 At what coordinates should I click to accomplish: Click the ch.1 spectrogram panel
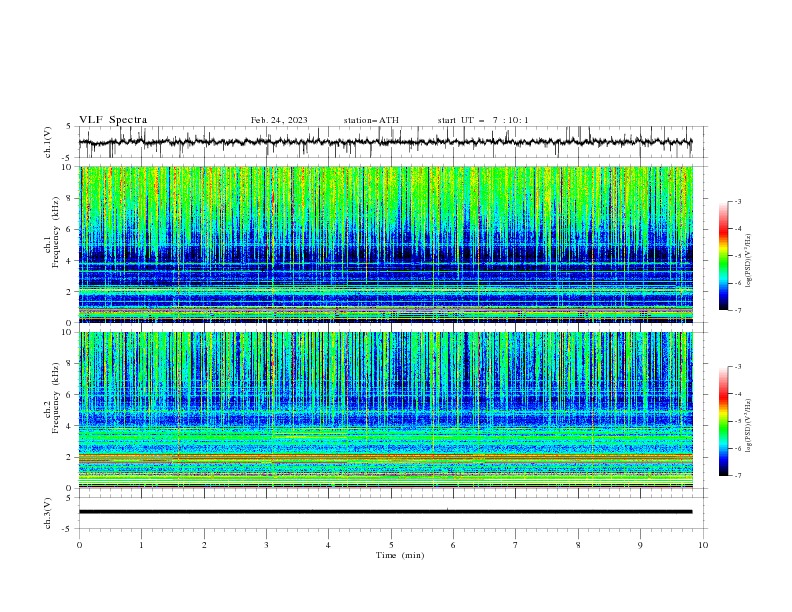click(386, 244)
